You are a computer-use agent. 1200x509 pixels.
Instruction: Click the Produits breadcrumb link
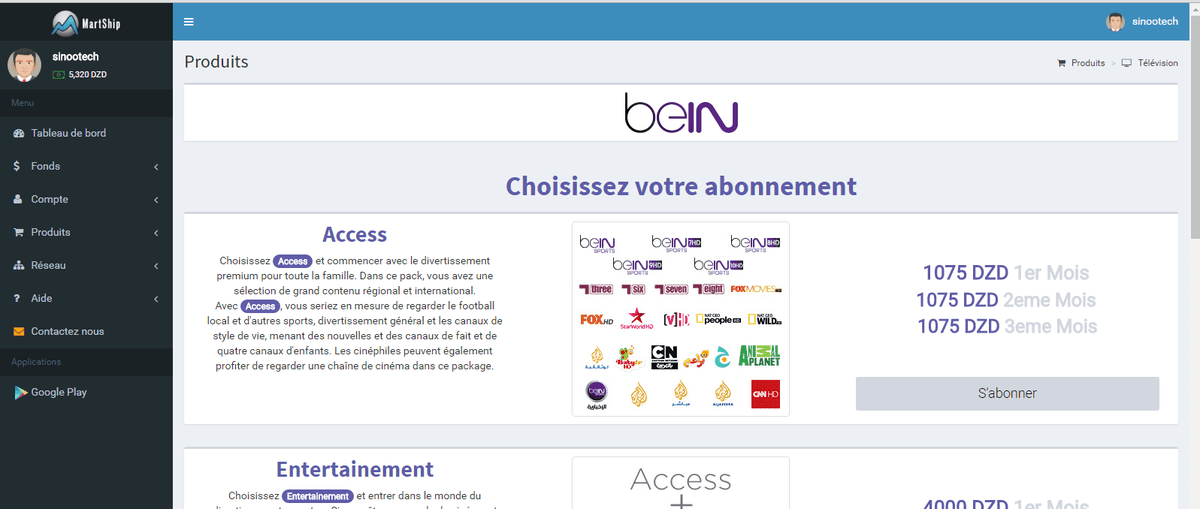tap(1087, 63)
